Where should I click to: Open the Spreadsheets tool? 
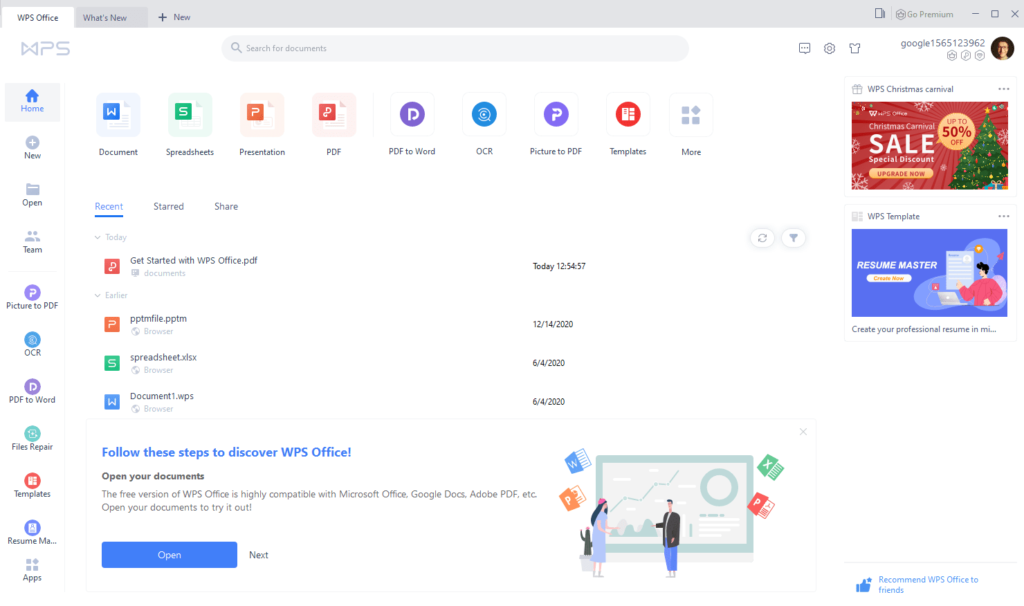[x=190, y=113]
